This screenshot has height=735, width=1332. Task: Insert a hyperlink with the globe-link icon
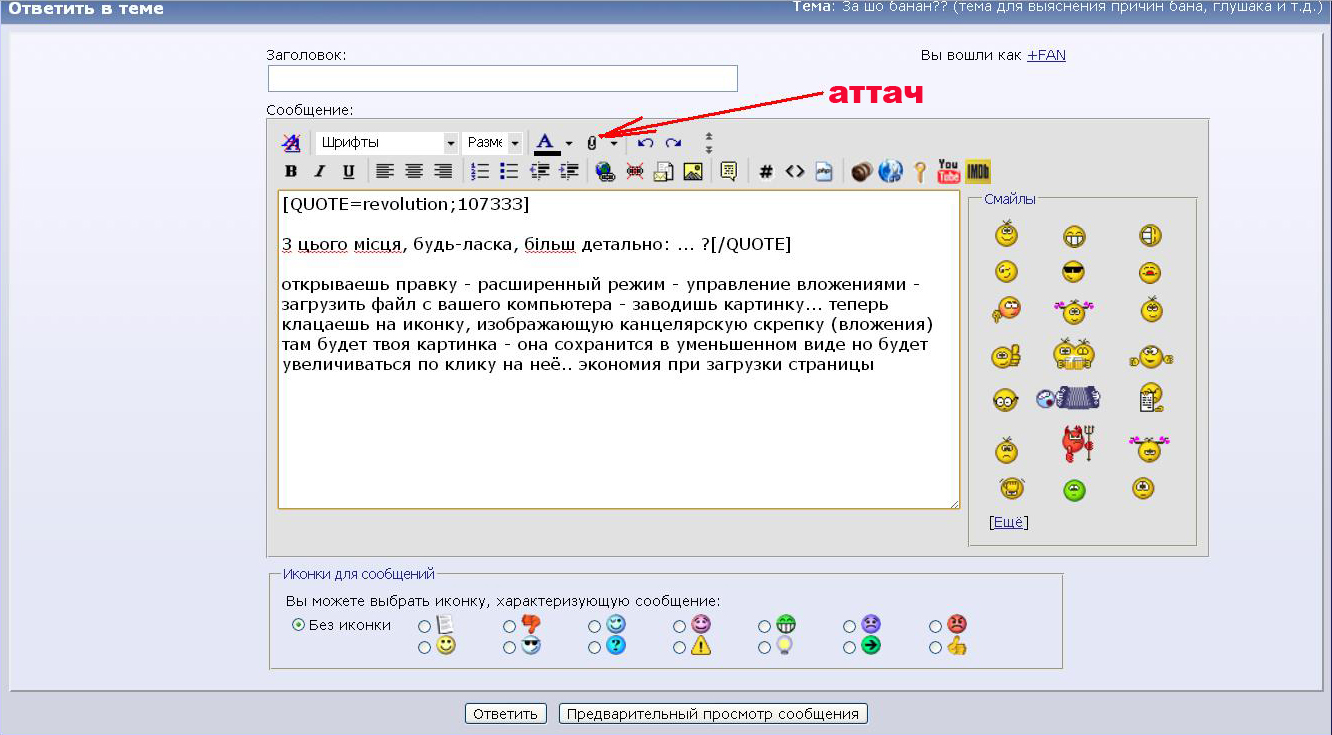click(x=605, y=172)
